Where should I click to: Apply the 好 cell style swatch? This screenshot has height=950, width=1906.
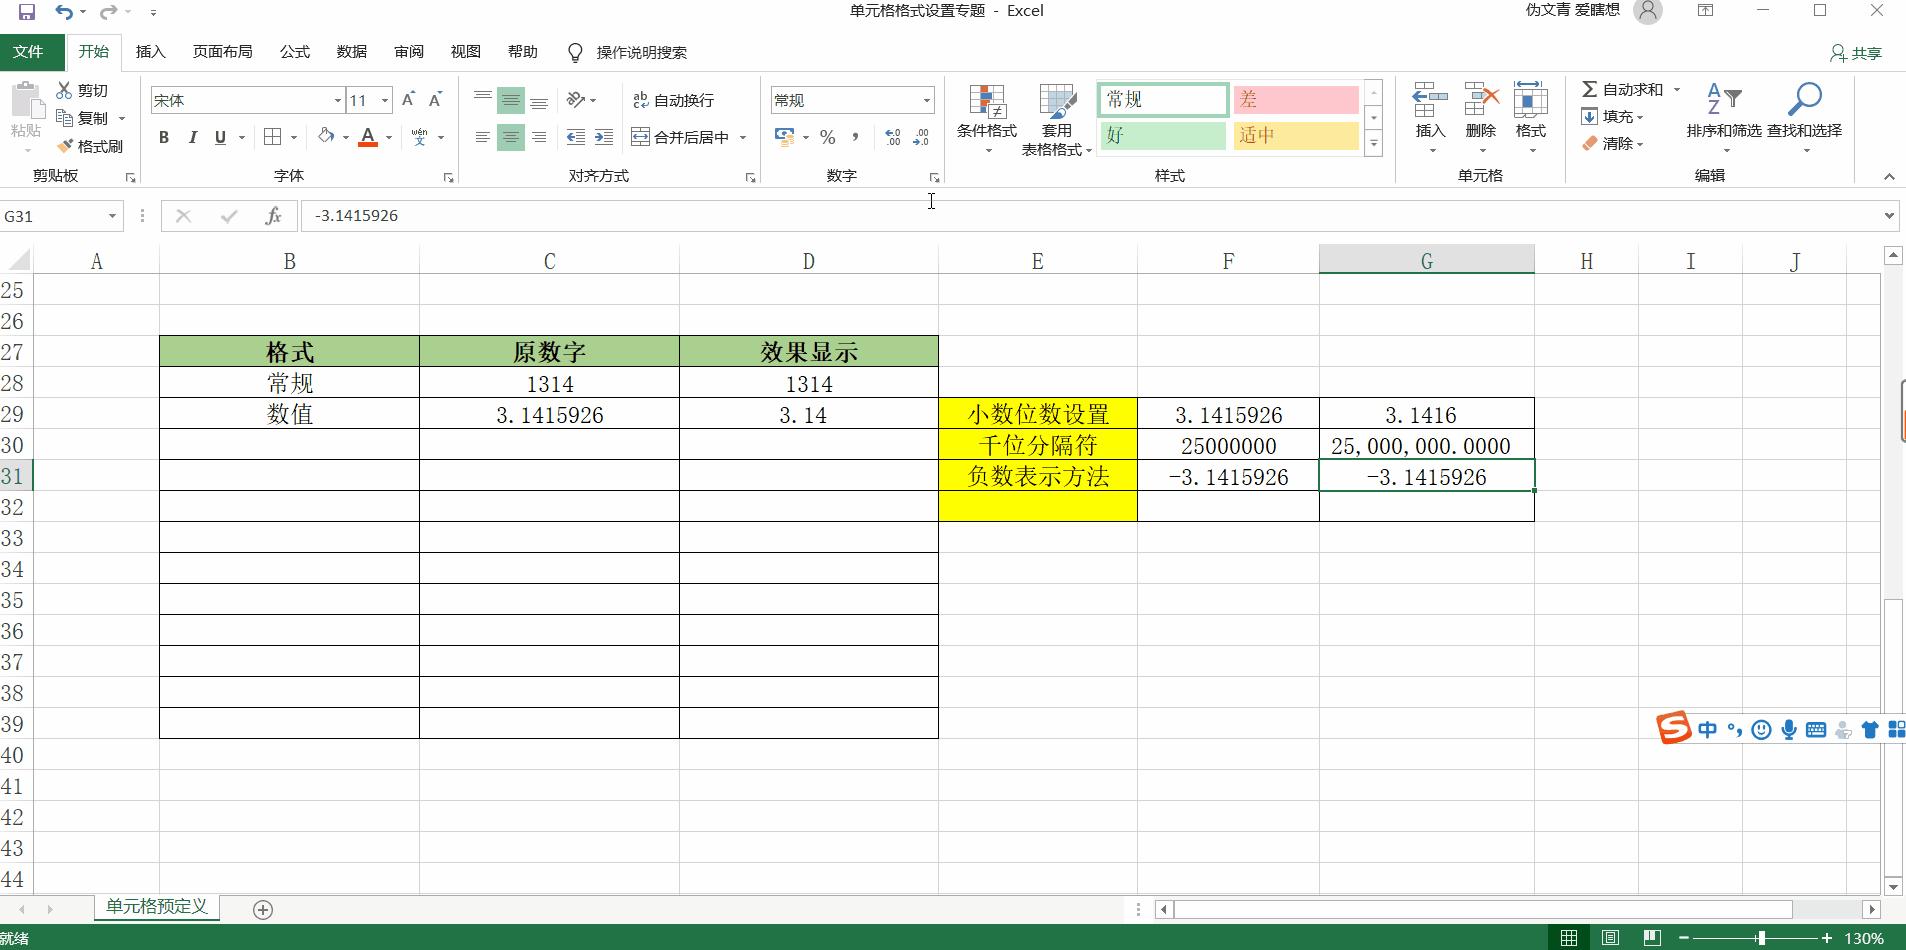click(1162, 135)
